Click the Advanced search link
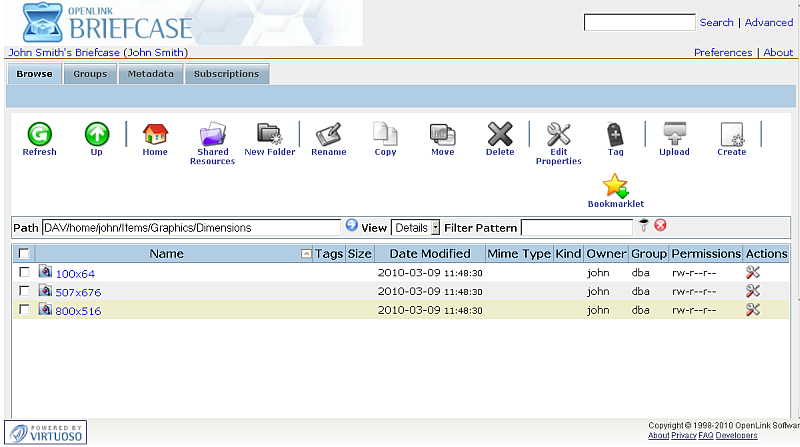 [768, 23]
